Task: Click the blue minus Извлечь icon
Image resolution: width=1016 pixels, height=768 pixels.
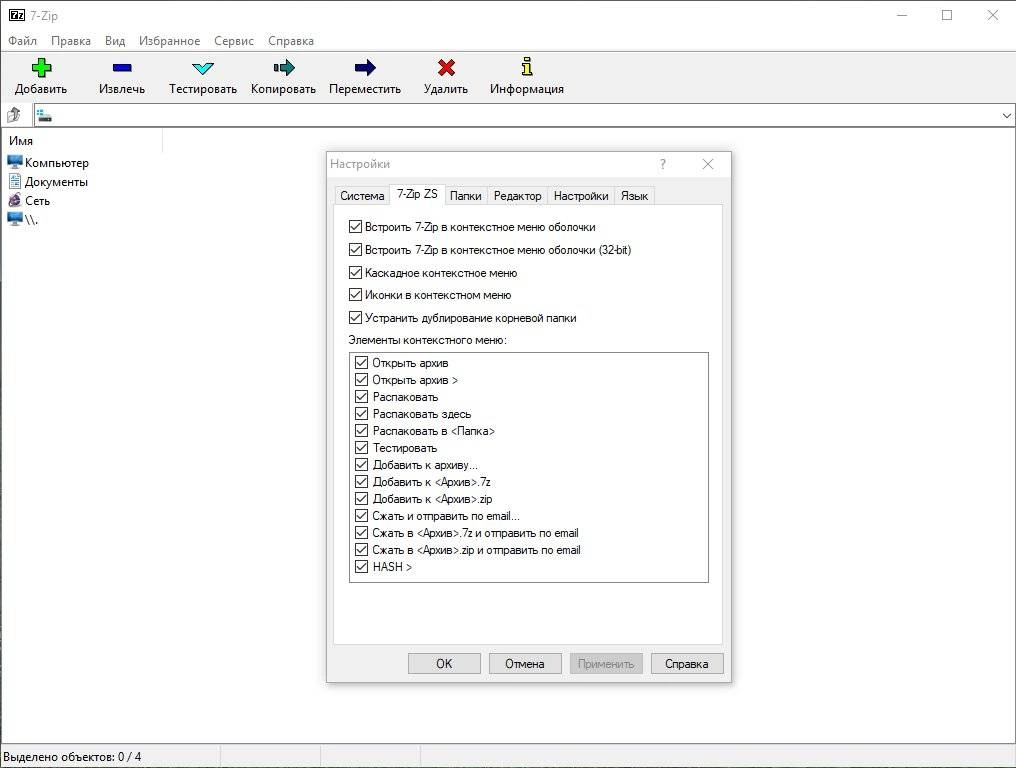Action: pyautogui.click(x=122, y=67)
